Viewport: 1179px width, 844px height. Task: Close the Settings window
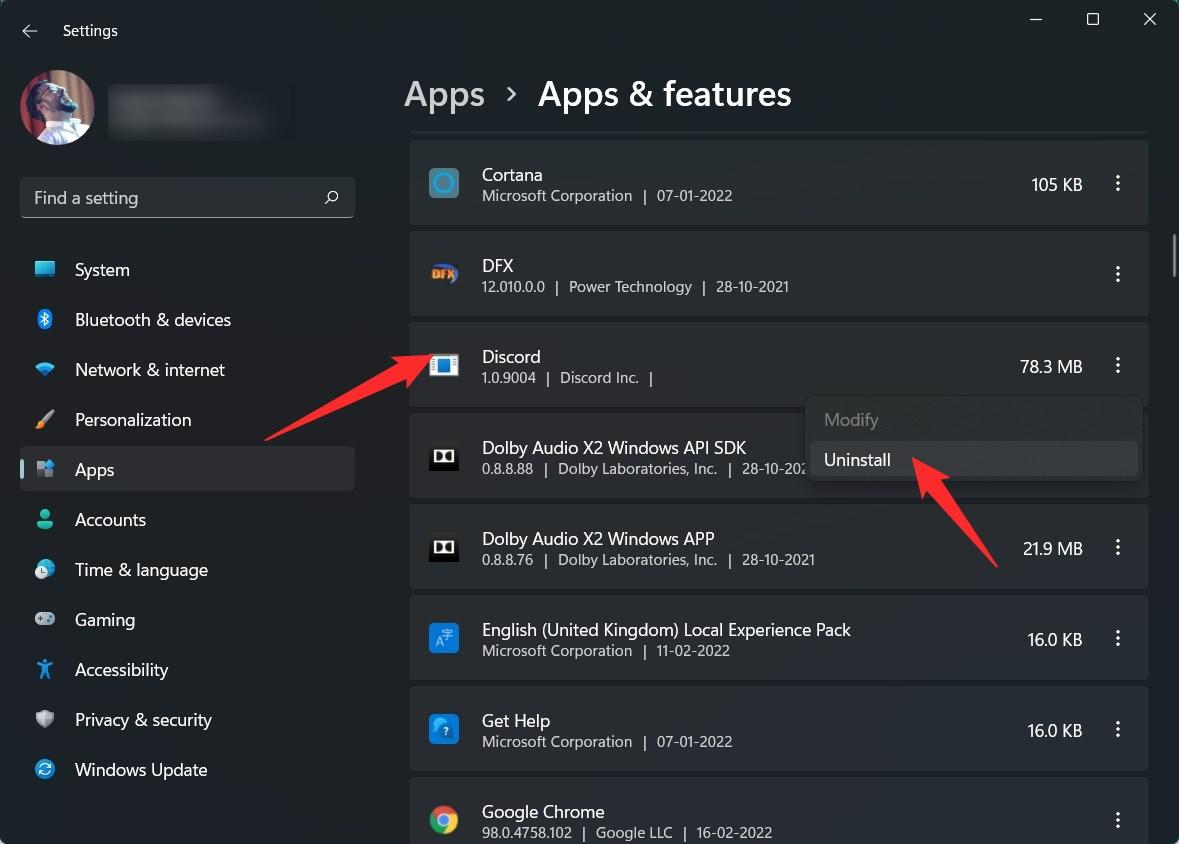click(x=1150, y=20)
